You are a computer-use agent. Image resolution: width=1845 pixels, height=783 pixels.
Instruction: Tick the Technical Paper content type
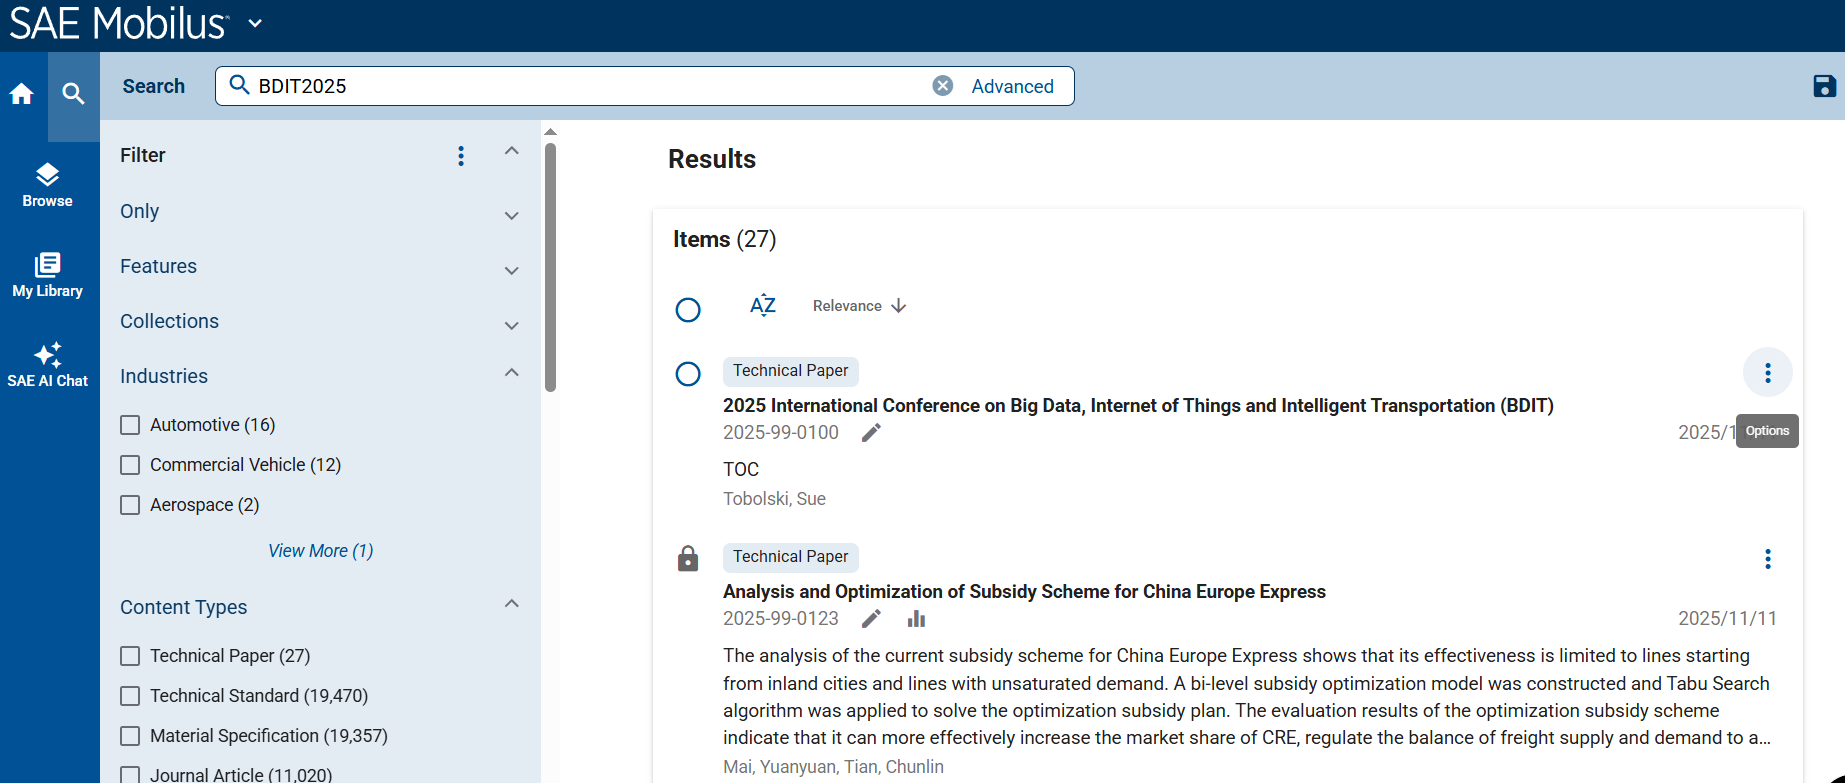130,656
